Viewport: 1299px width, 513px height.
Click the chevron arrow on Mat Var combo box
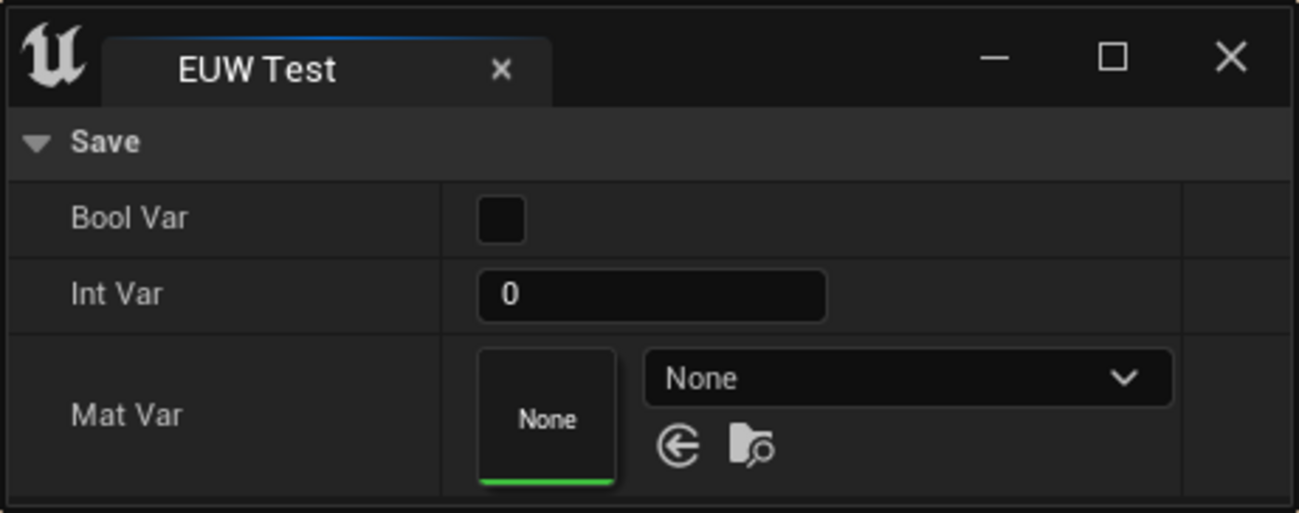click(1125, 378)
